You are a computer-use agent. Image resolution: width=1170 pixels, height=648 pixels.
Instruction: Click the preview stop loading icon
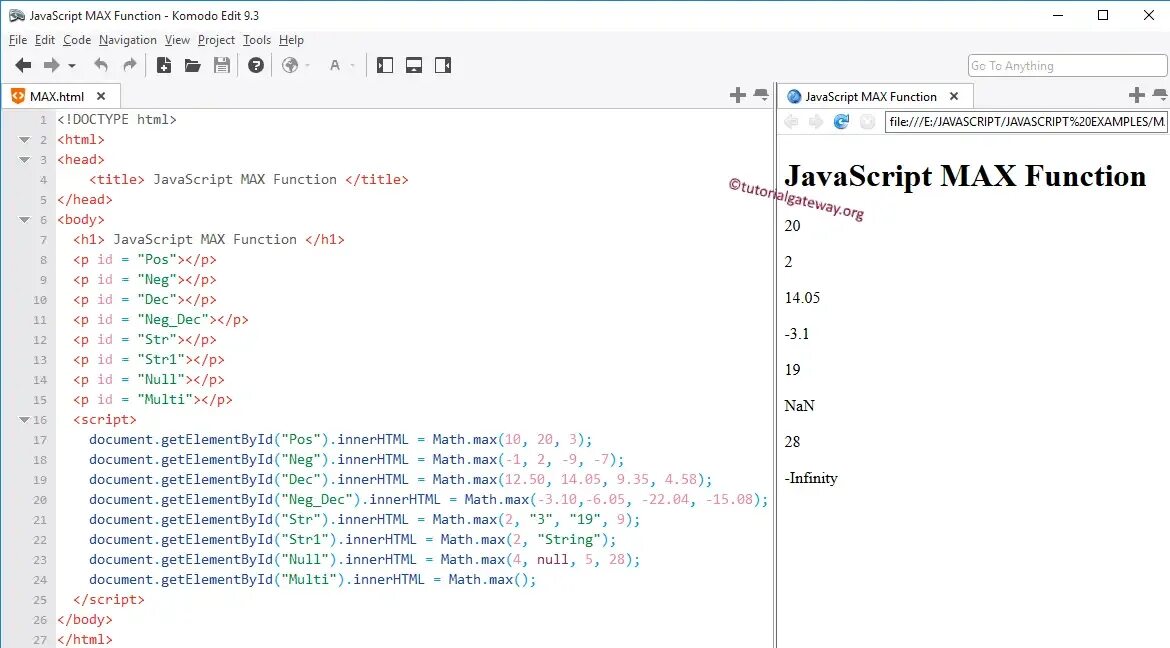click(867, 122)
